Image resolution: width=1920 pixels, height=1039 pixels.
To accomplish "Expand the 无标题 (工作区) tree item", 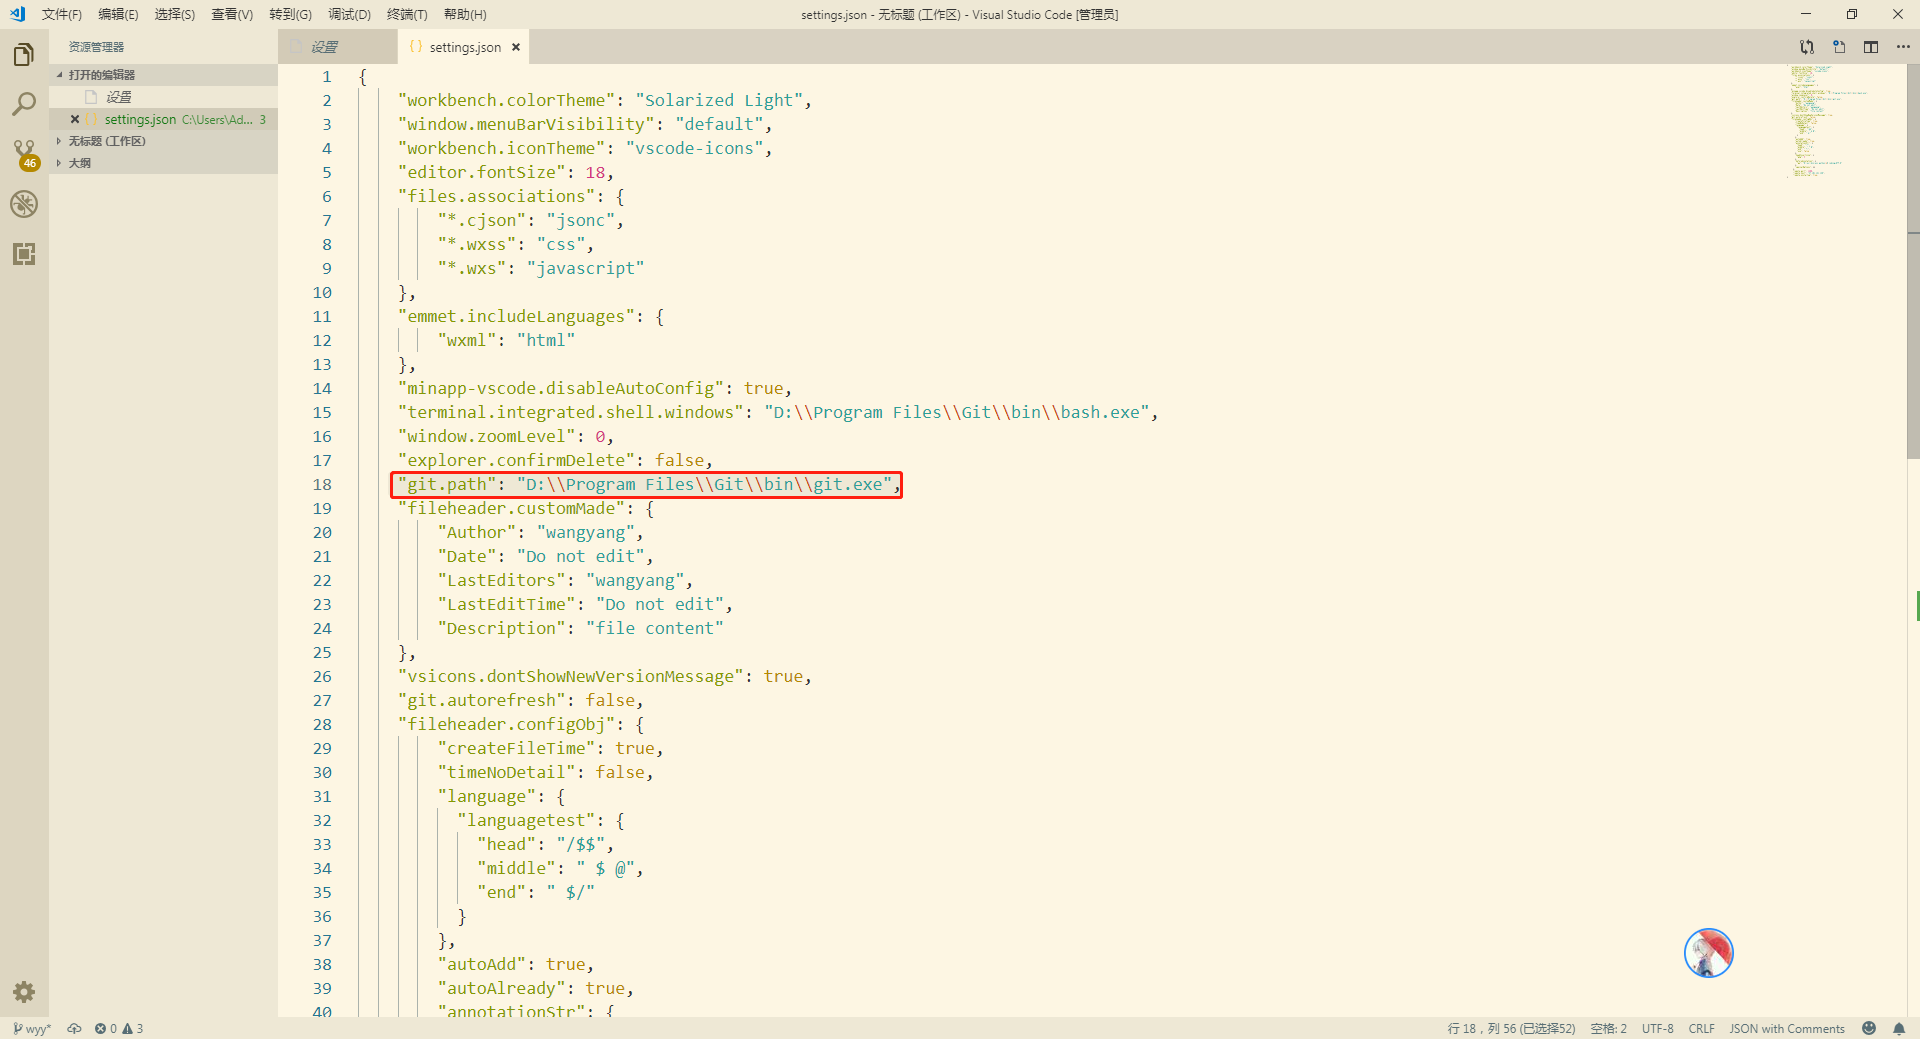I will (x=59, y=140).
